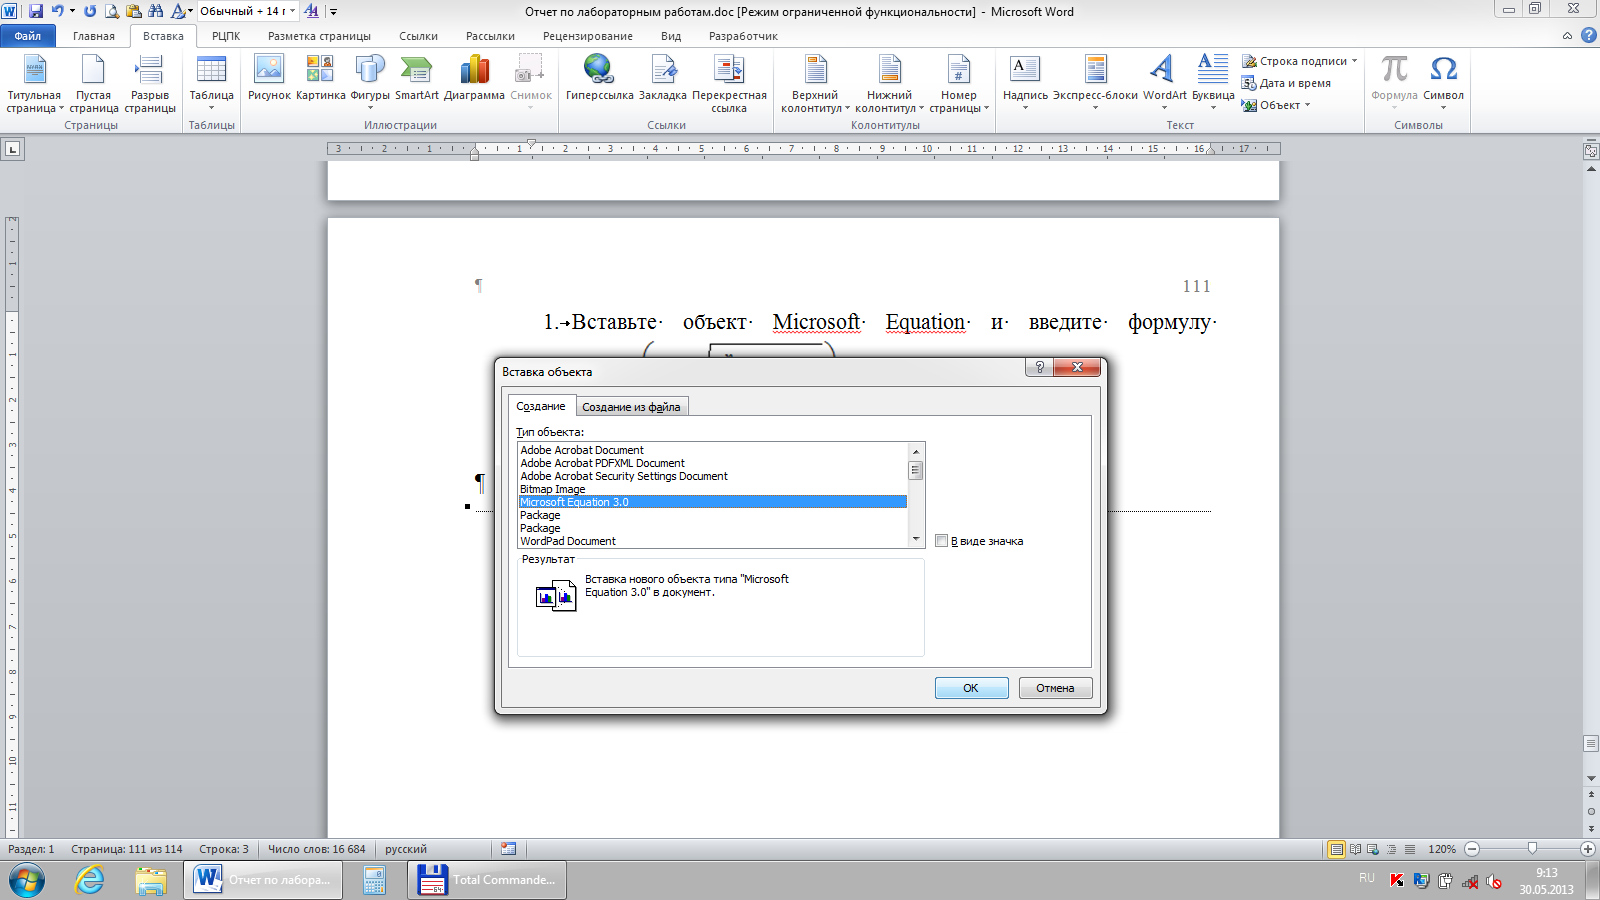The image size is (1600, 900).
Task: Adjust the zoom slider handle
Action: [x=1532, y=848]
